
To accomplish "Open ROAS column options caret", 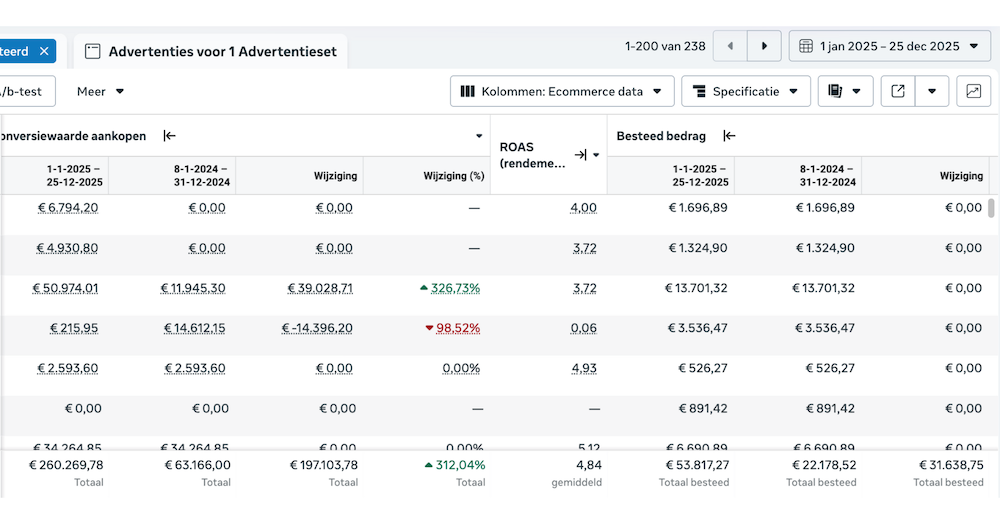I will tap(596, 155).
